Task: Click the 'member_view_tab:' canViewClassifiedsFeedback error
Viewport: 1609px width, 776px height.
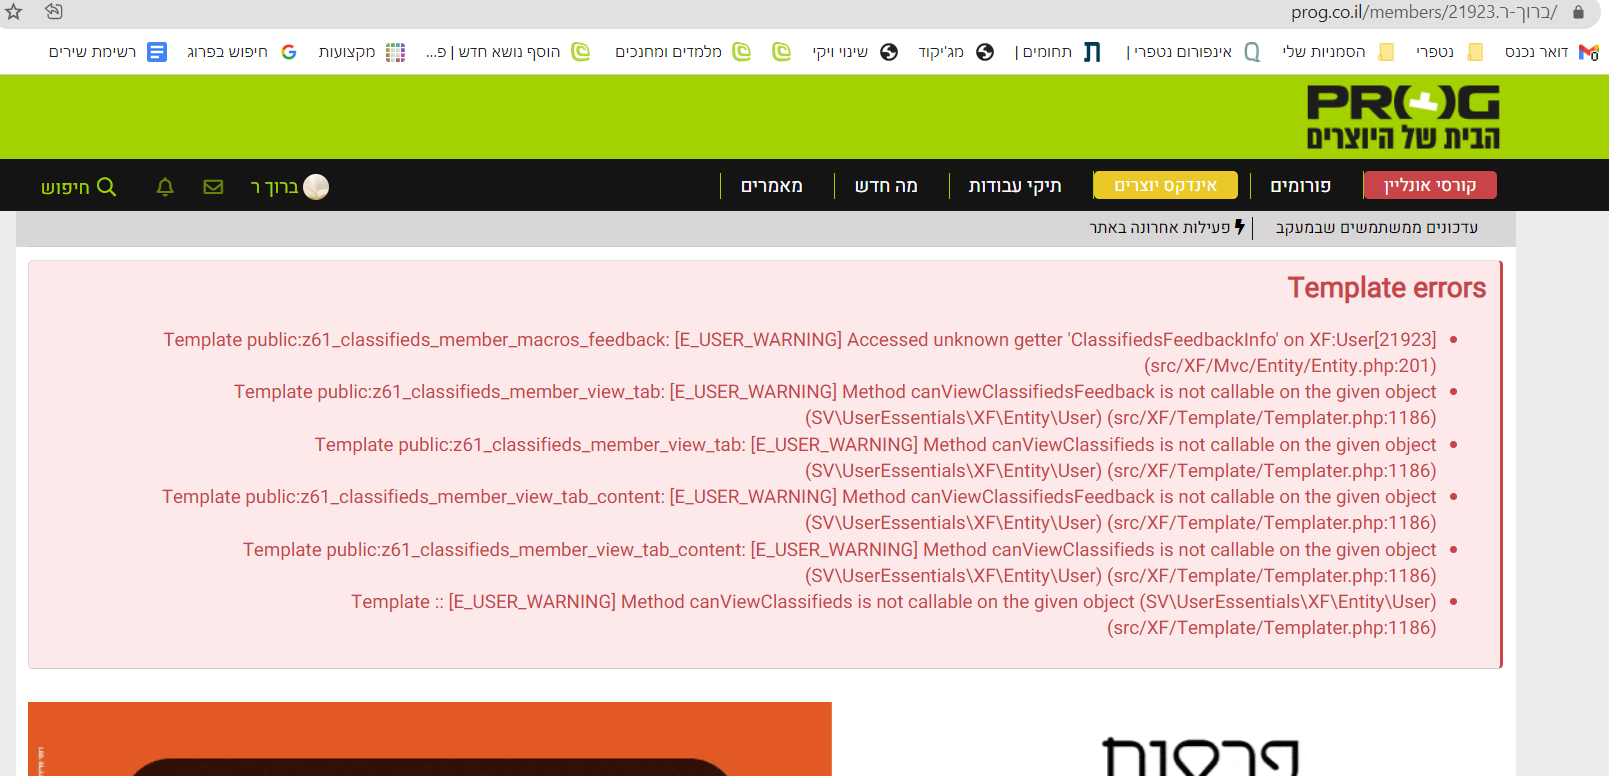Action: (835, 405)
